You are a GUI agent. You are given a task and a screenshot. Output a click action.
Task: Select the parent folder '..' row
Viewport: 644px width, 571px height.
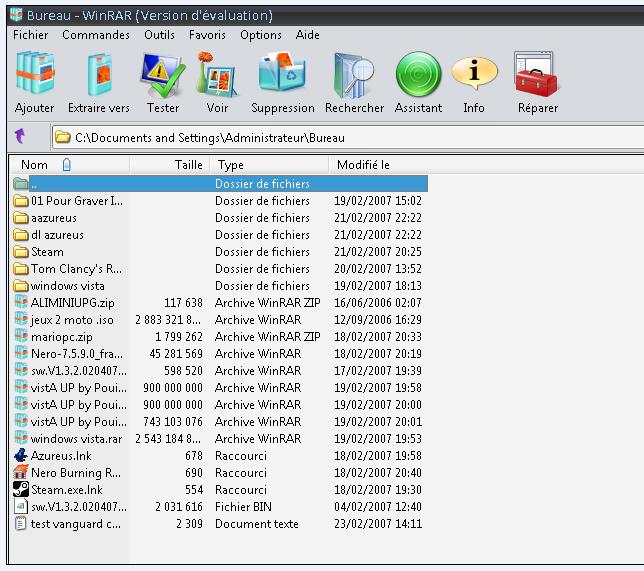(220, 184)
